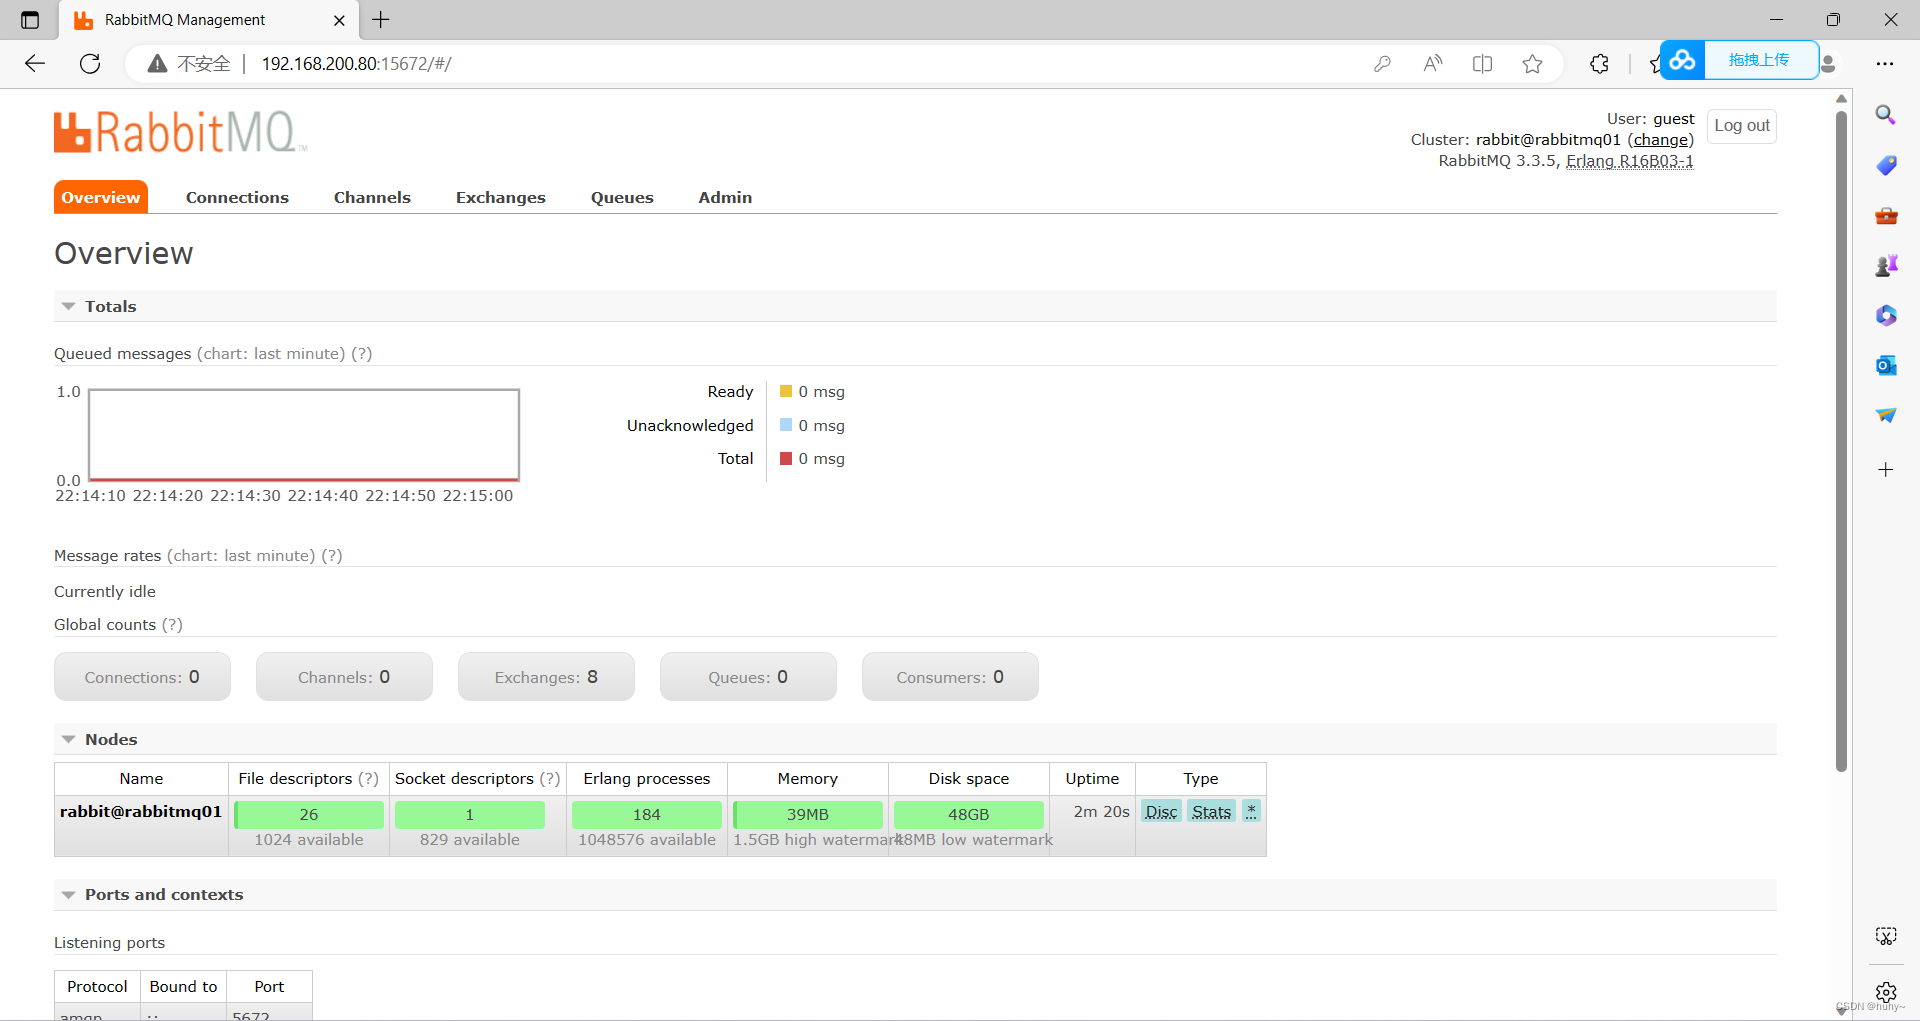Log out of the guest account
The image size is (1920, 1021).
tap(1742, 126)
